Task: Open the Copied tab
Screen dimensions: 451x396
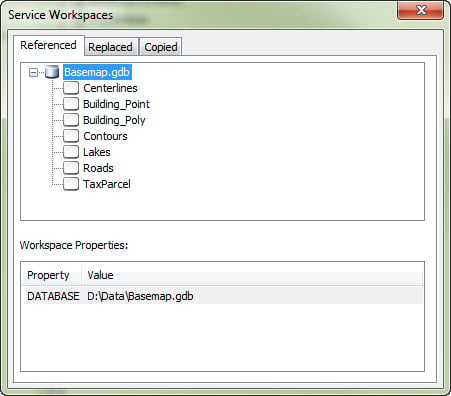Action: coord(161,47)
